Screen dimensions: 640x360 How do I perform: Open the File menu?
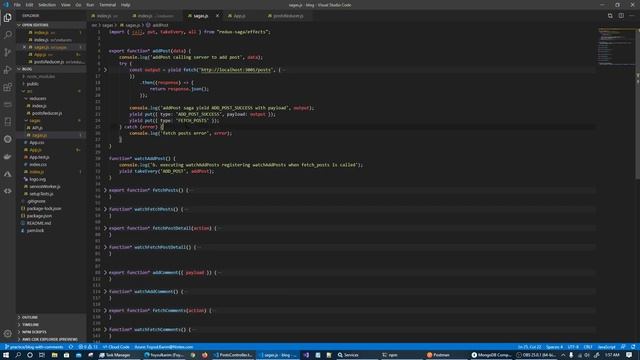pos(17,5)
